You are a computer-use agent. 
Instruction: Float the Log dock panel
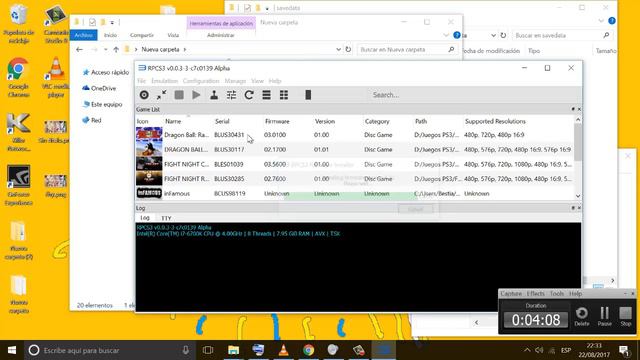[x=573, y=208]
